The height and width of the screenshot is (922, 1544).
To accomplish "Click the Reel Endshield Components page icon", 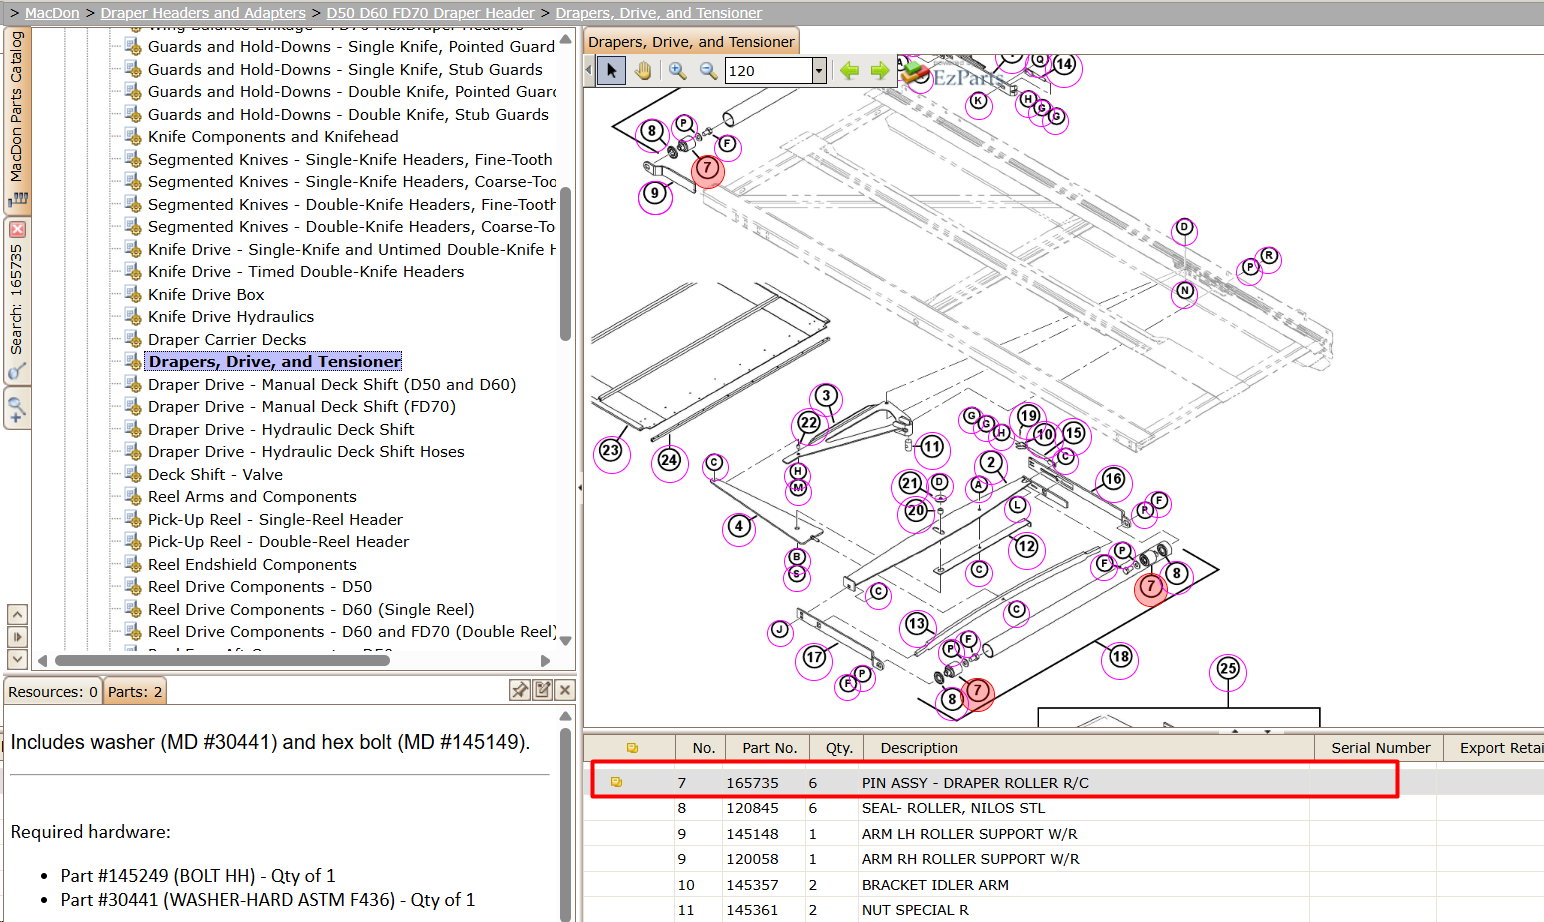I will tap(132, 564).
